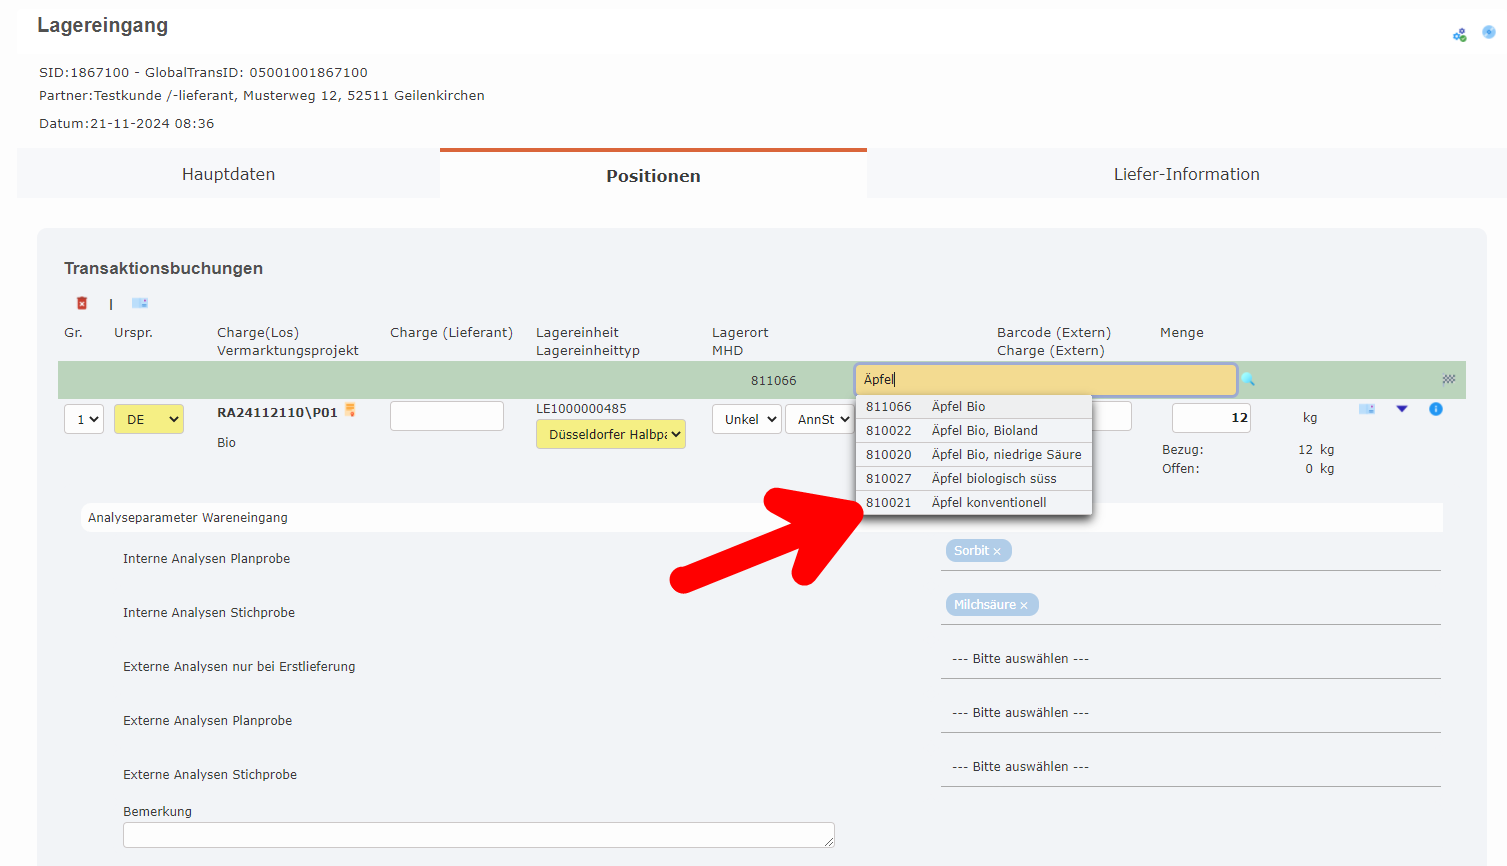Image resolution: width=1507 pixels, height=866 pixels.
Task: Click the red delete trash icon
Action: [82, 303]
